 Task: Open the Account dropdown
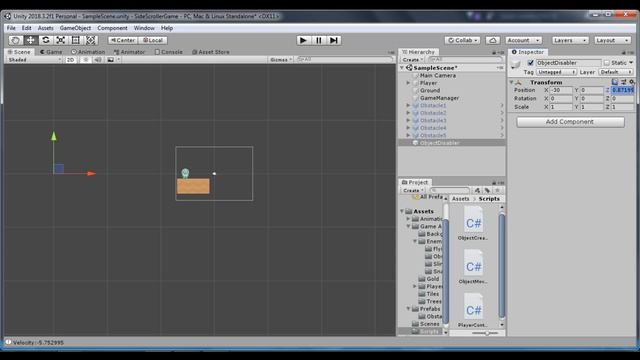(523, 40)
